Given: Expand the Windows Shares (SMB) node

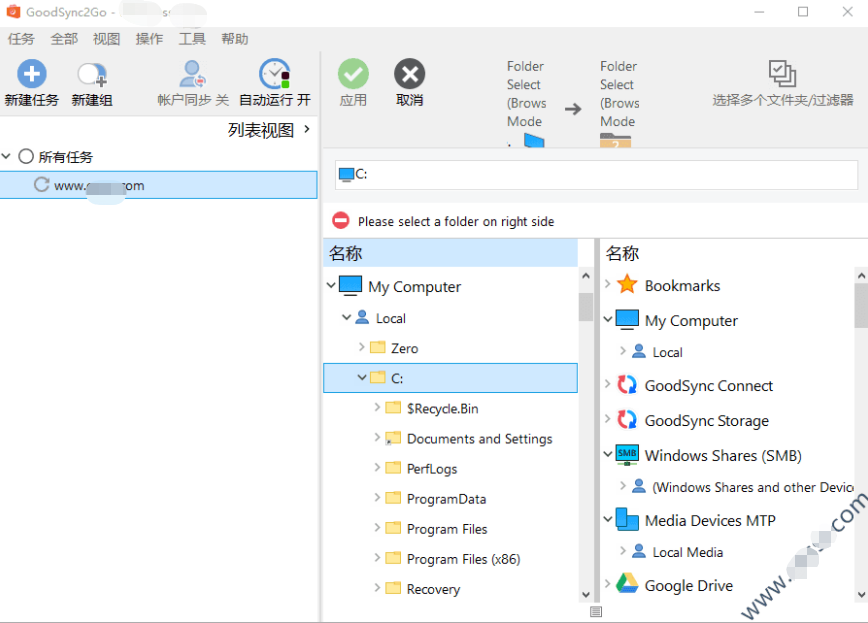Looking at the screenshot, I should (608, 456).
